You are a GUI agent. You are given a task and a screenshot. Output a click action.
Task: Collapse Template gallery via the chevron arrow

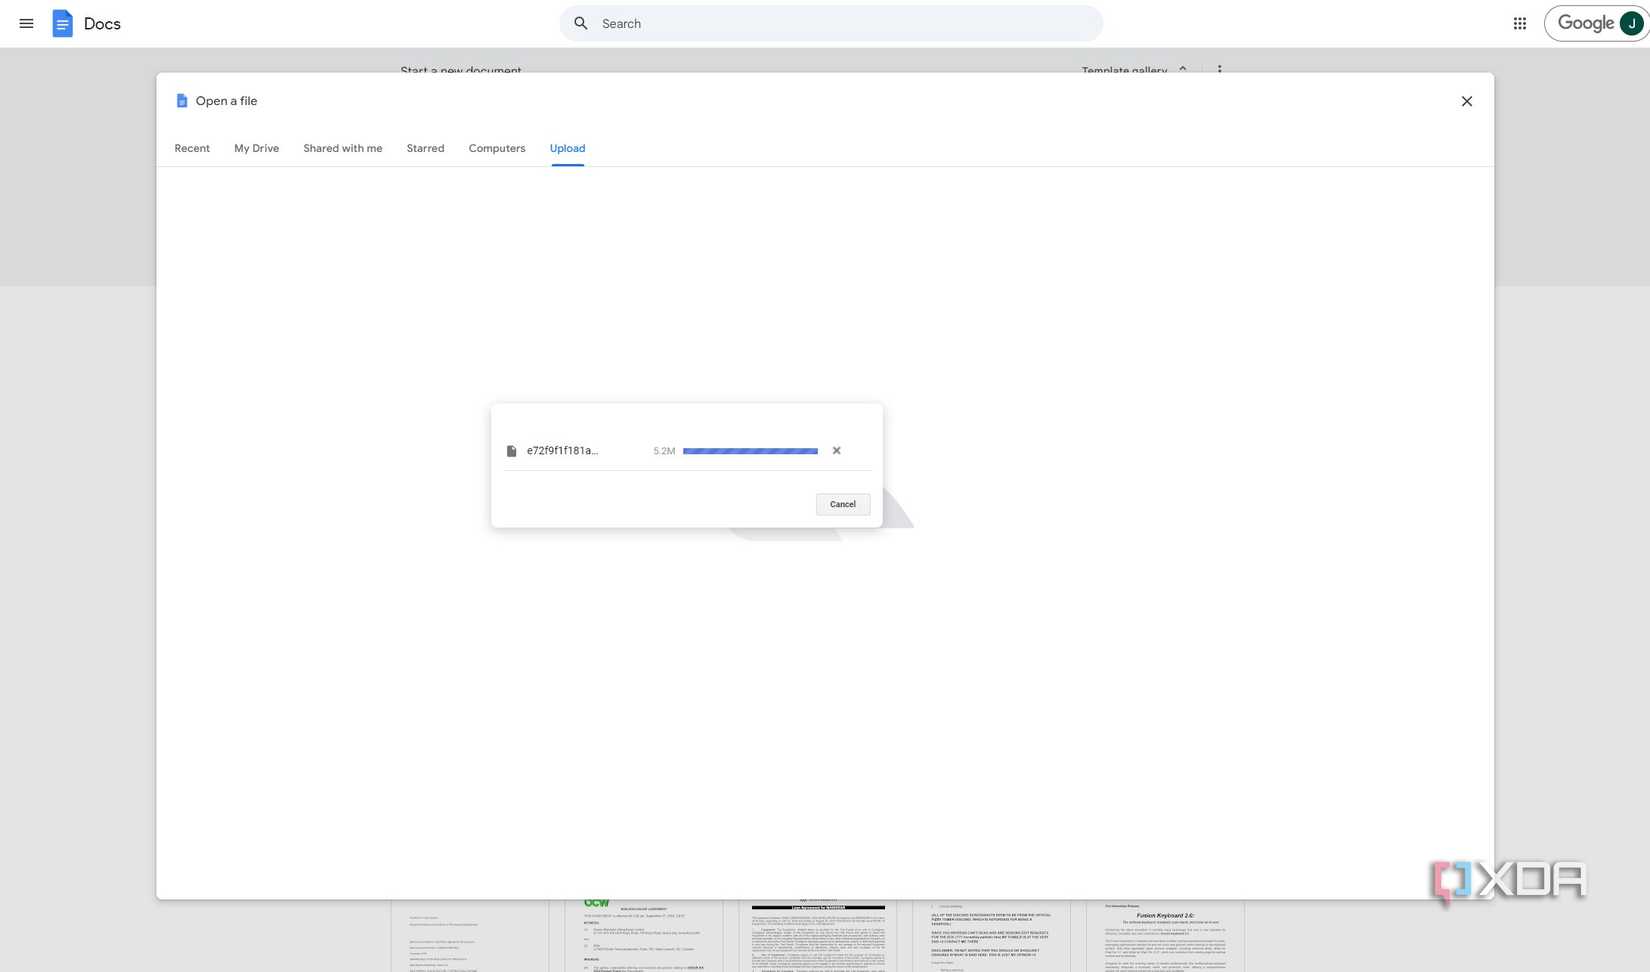[1183, 71]
